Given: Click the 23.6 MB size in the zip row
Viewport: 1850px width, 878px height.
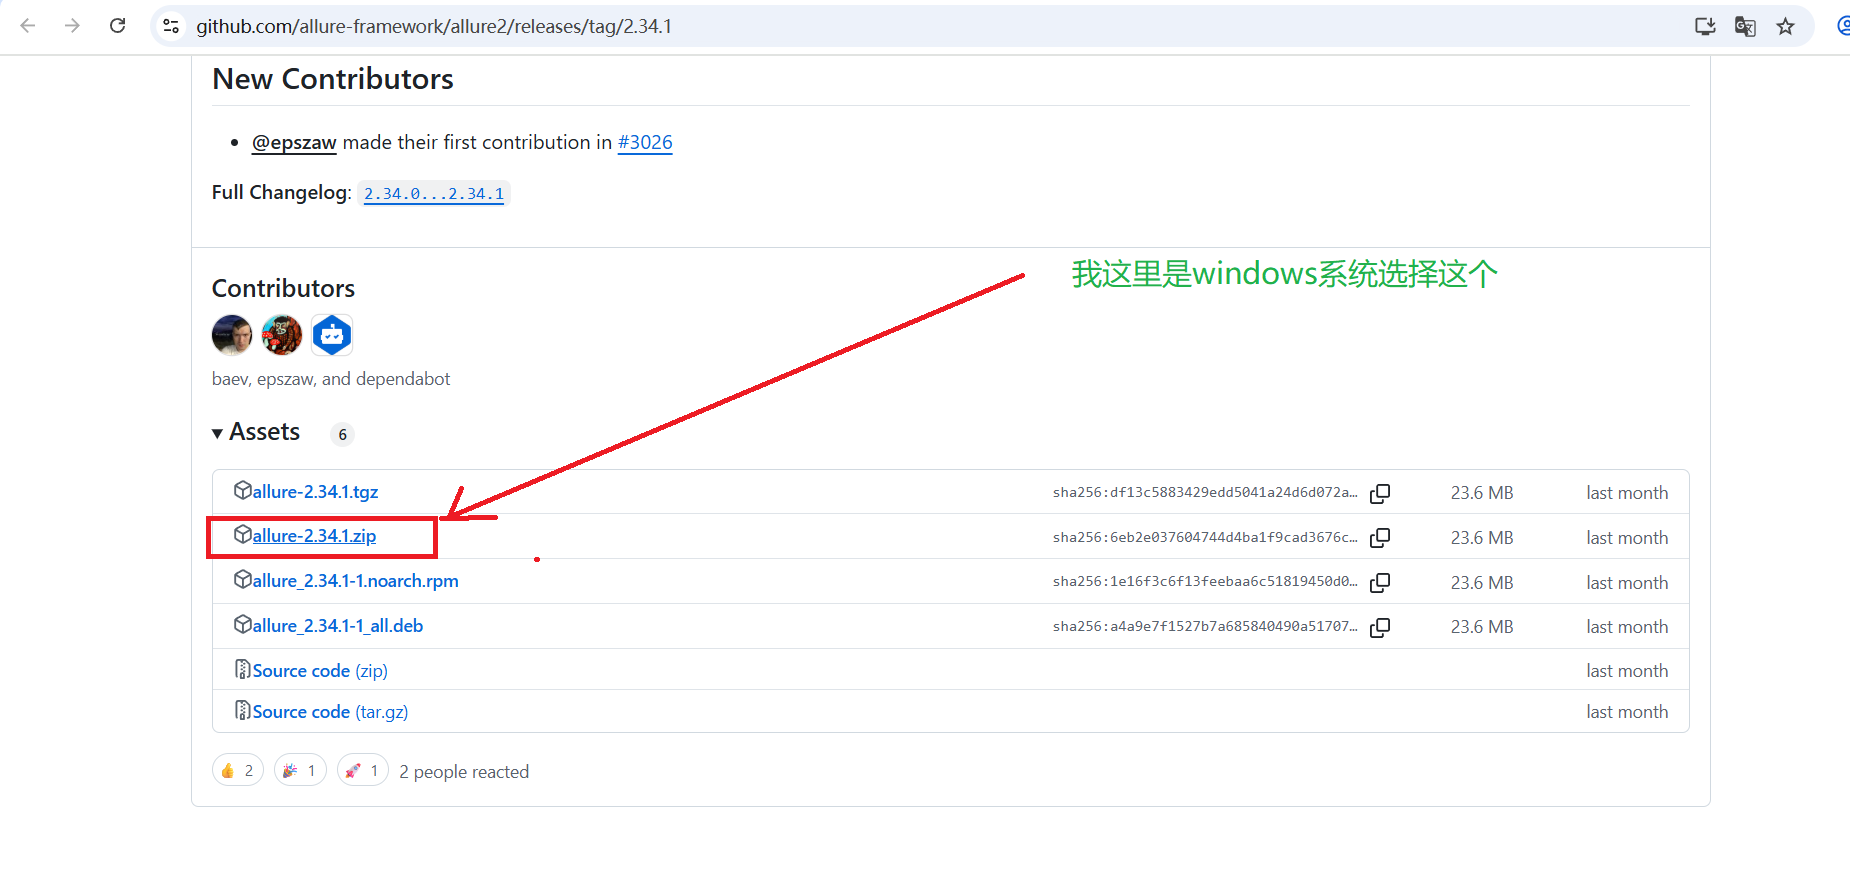Looking at the screenshot, I should (x=1482, y=538).
